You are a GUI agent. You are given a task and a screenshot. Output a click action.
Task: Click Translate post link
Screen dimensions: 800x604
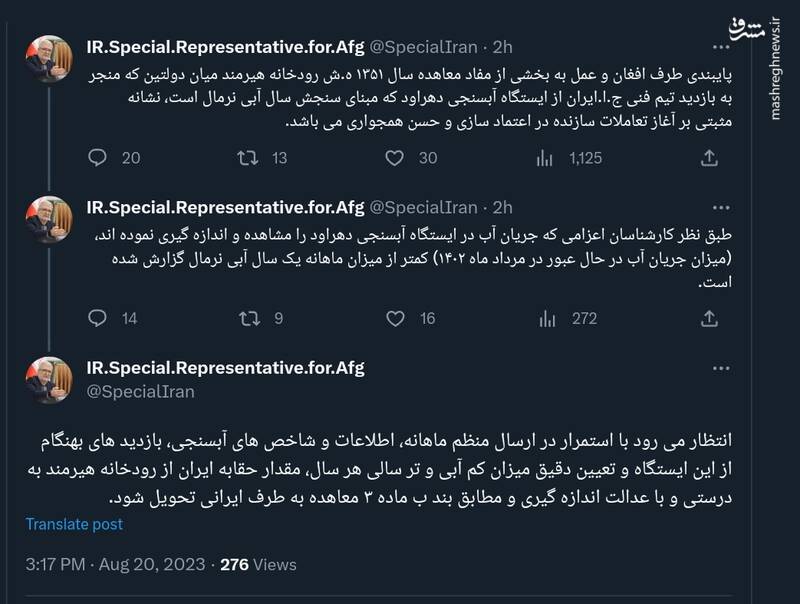point(74,524)
